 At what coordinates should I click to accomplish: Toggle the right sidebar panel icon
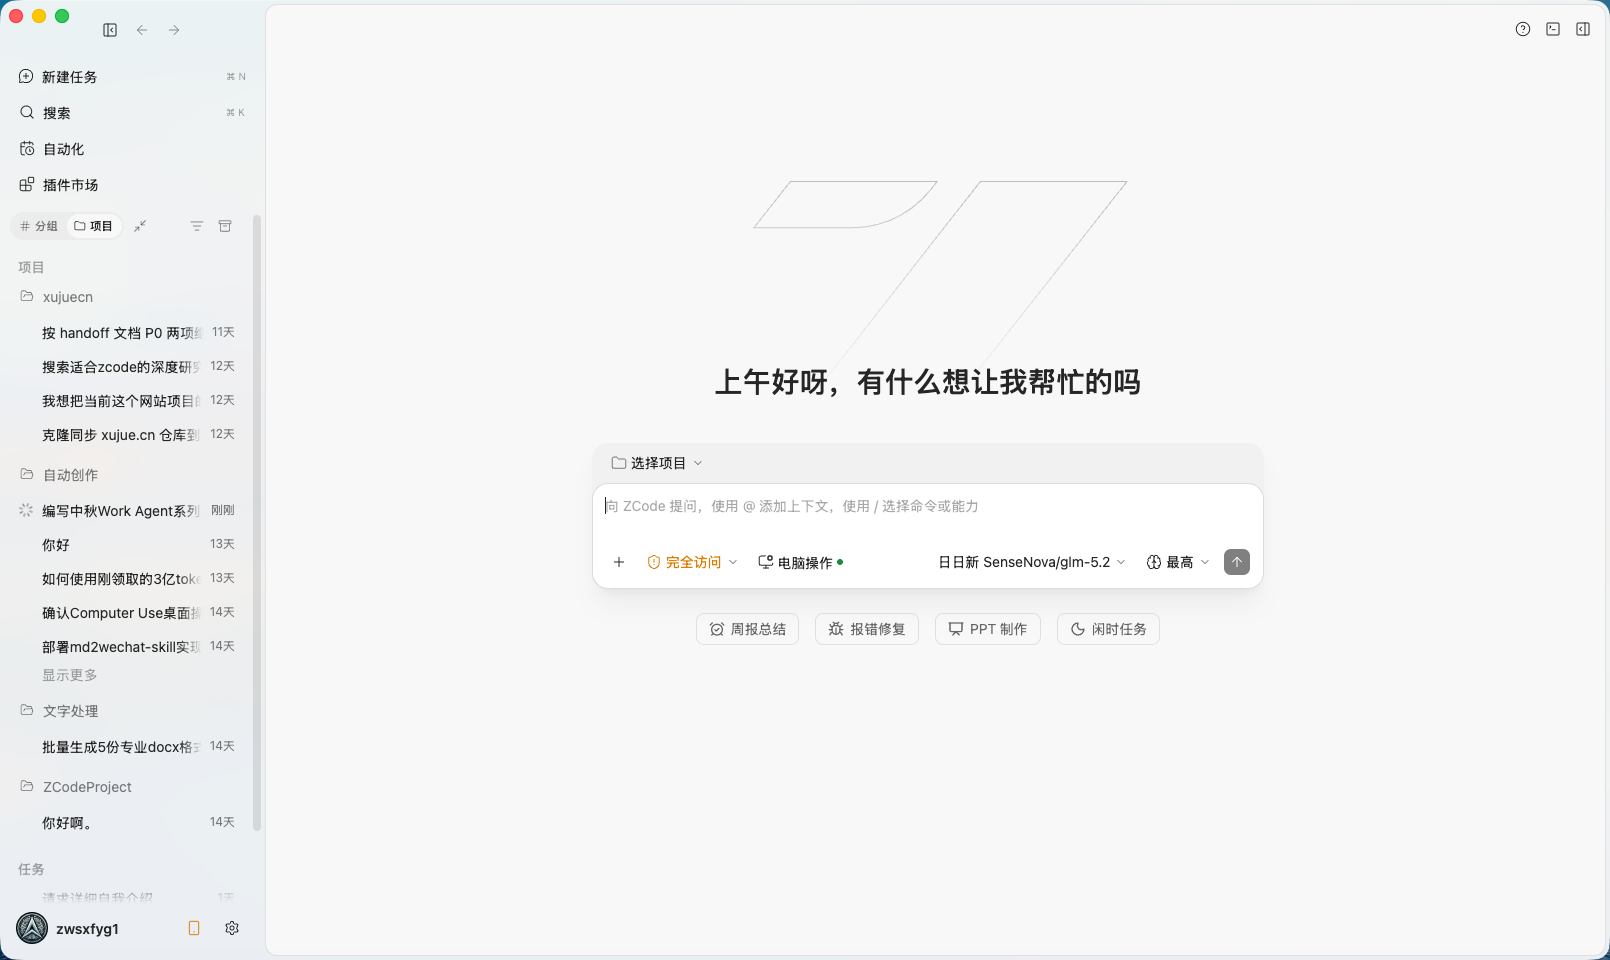pyautogui.click(x=1583, y=29)
